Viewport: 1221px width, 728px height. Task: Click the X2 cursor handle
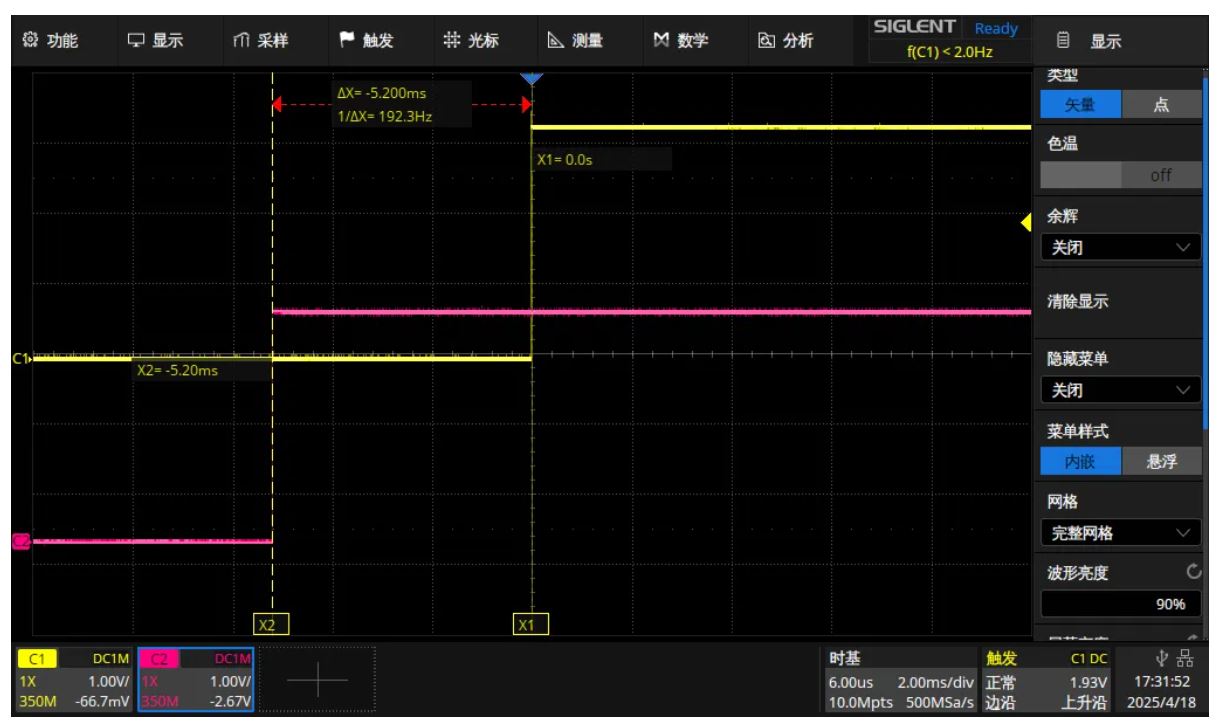[267, 625]
